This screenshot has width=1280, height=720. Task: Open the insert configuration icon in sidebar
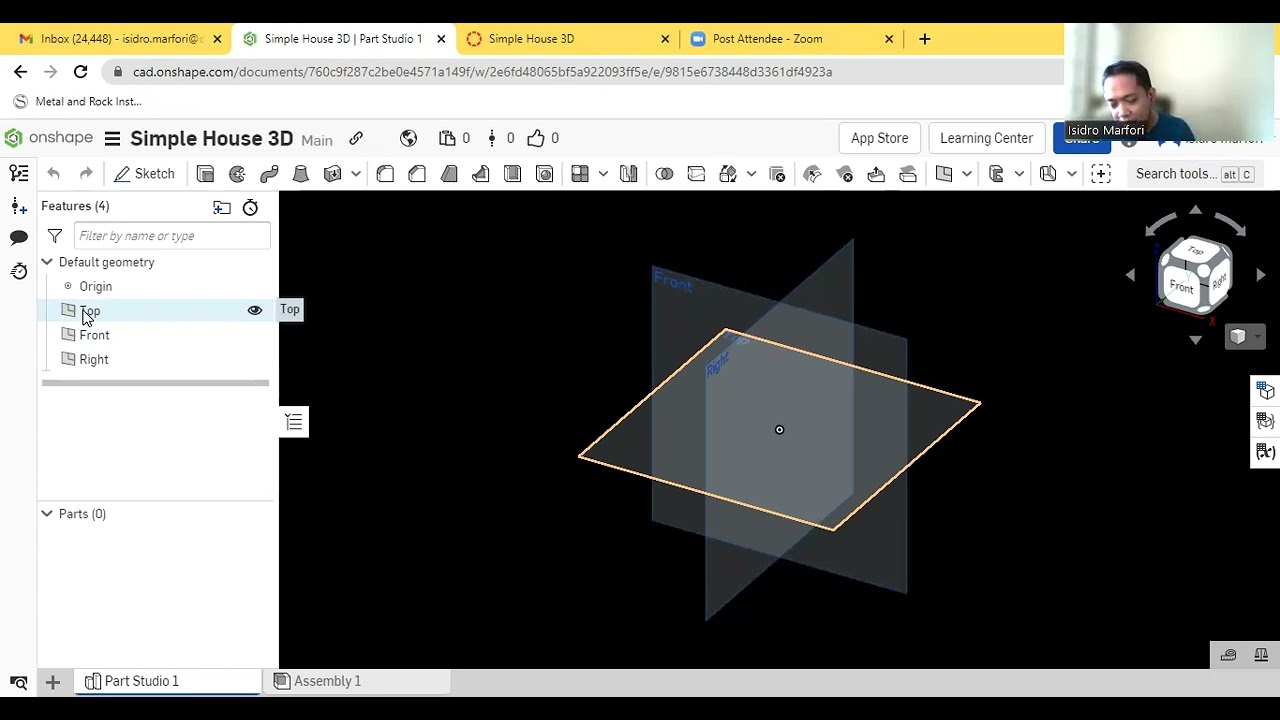[19, 206]
